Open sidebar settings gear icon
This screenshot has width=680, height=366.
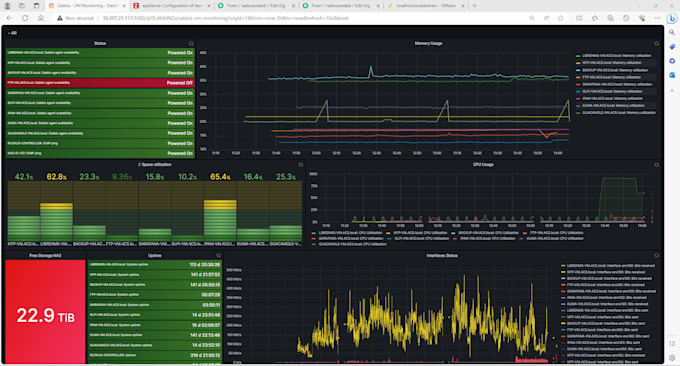tap(672, 358)
